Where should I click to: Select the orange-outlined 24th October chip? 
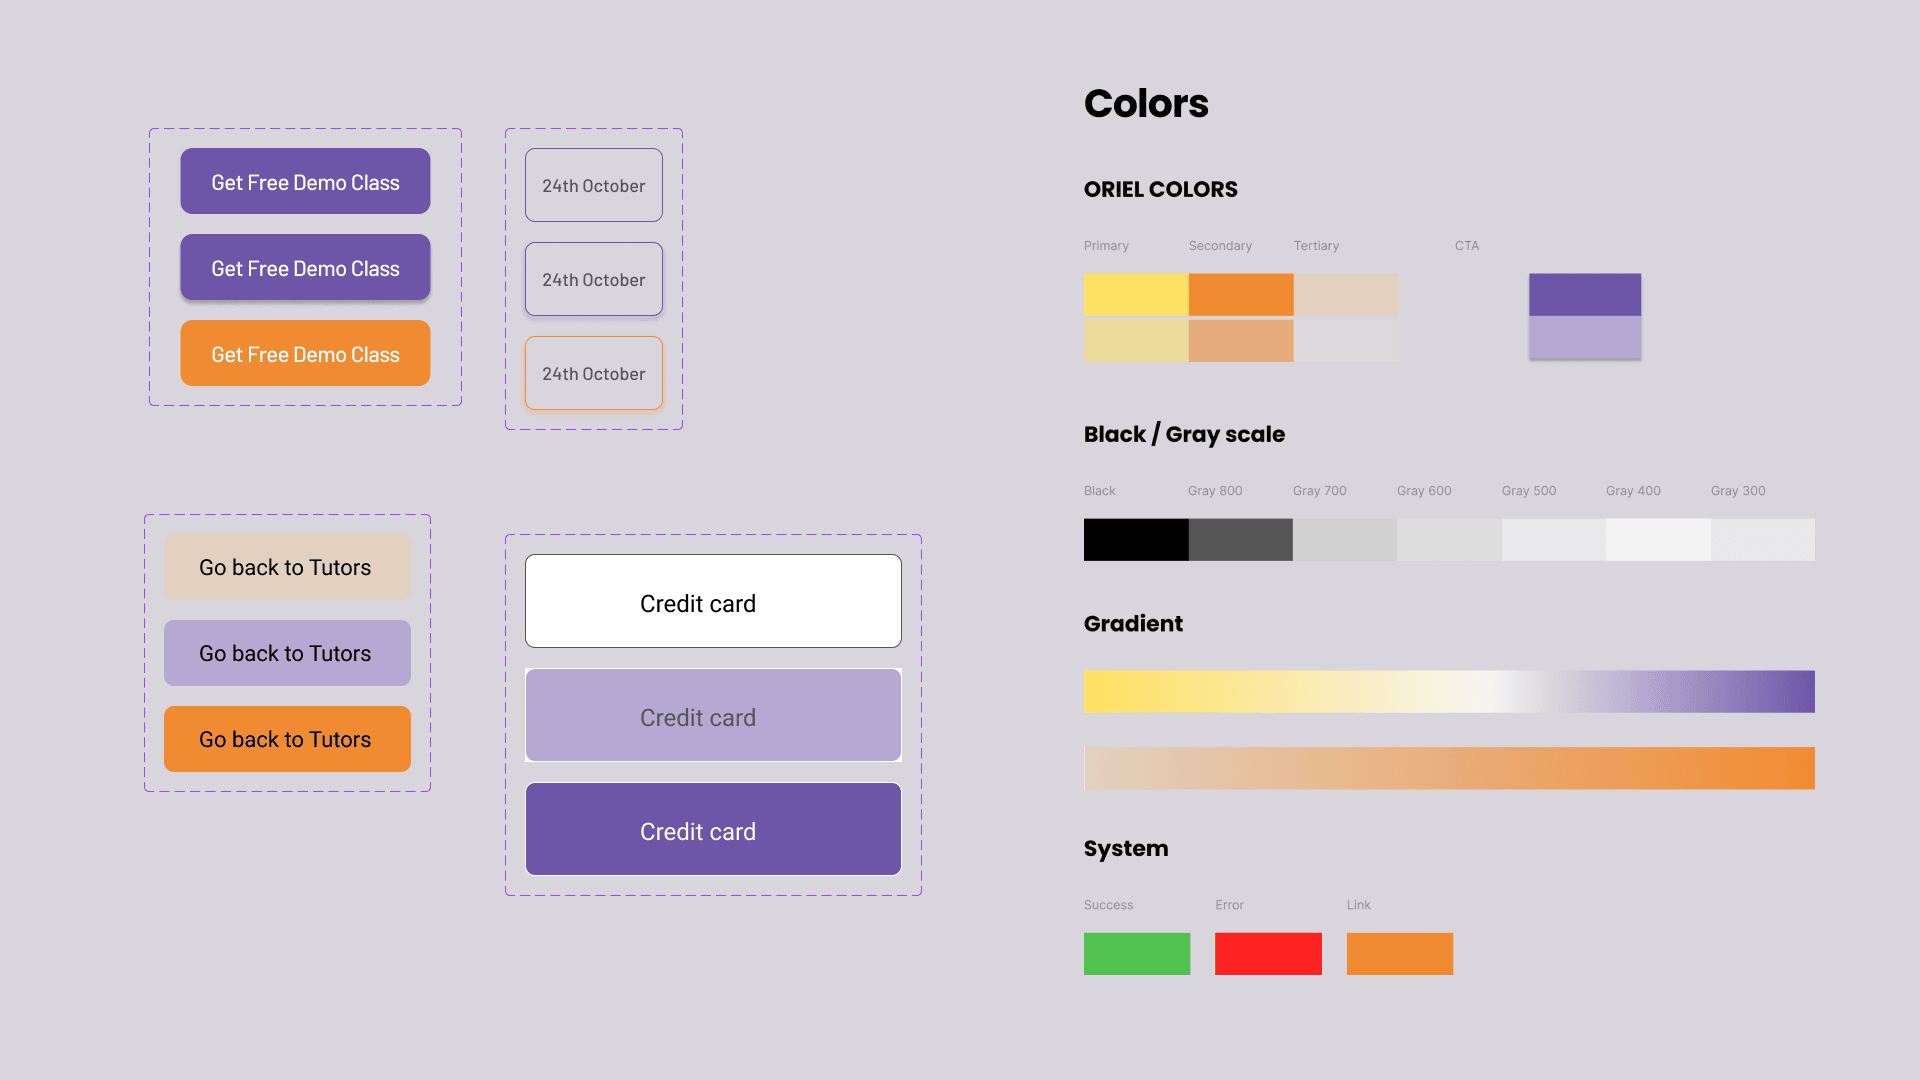point(593,373)
